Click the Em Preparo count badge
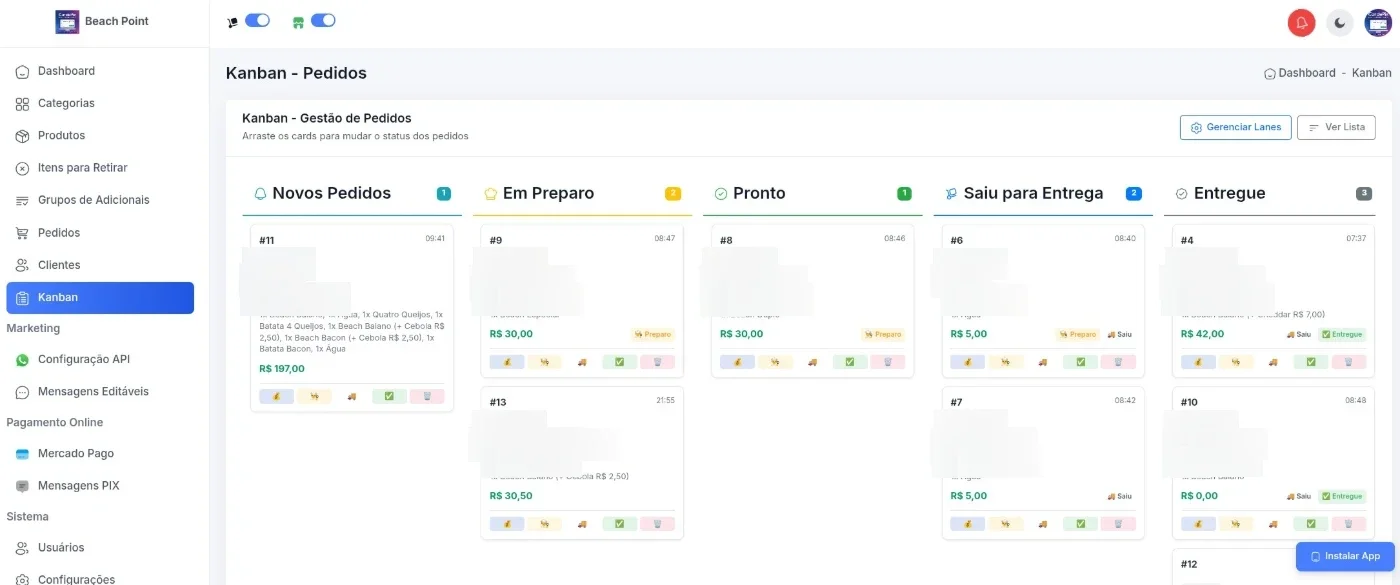1400x585 pixels. pos(673,194)
